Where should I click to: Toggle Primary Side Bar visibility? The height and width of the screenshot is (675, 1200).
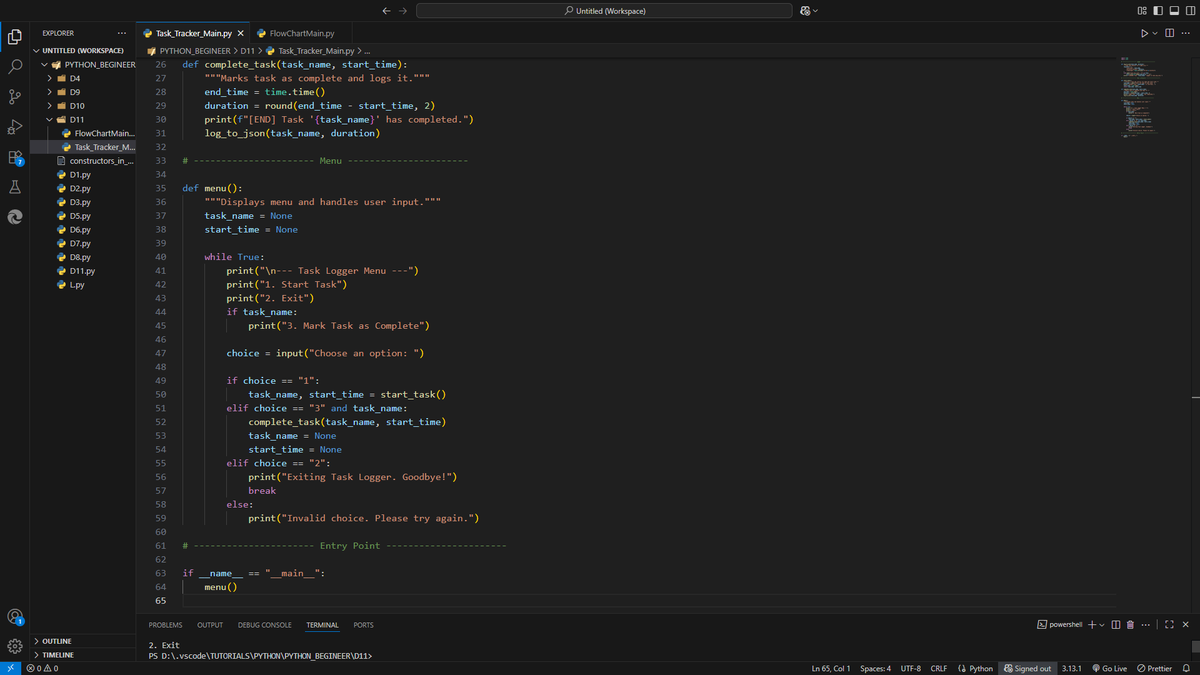[x=1157, y=11]
